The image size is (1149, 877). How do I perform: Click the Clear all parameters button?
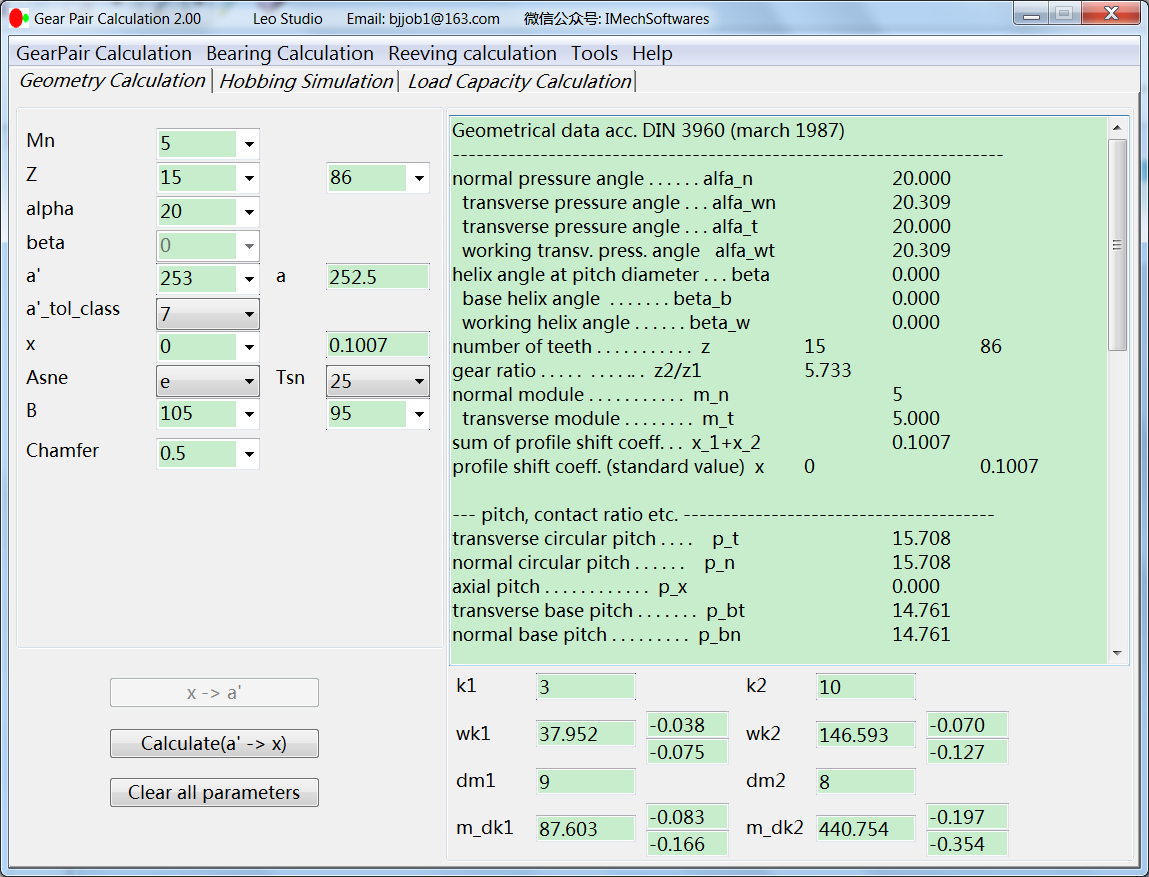214,792
